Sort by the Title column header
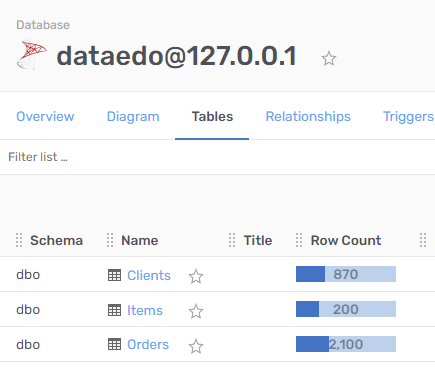Image resolution: width=435 pixels, height=379 pixels. tap(258, 240)
